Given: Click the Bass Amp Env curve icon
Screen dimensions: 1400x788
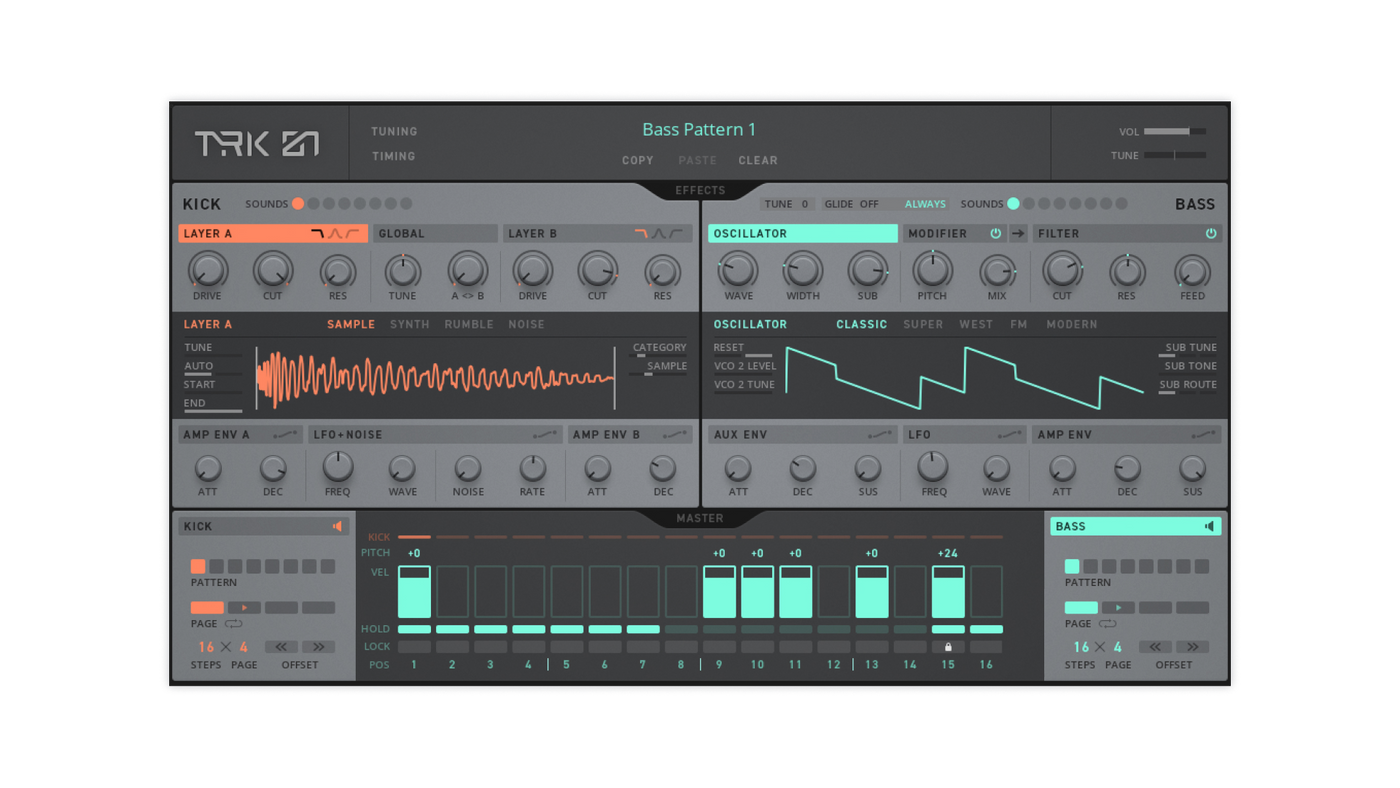Looking at the screenshot, I should tap(1204, 435).
